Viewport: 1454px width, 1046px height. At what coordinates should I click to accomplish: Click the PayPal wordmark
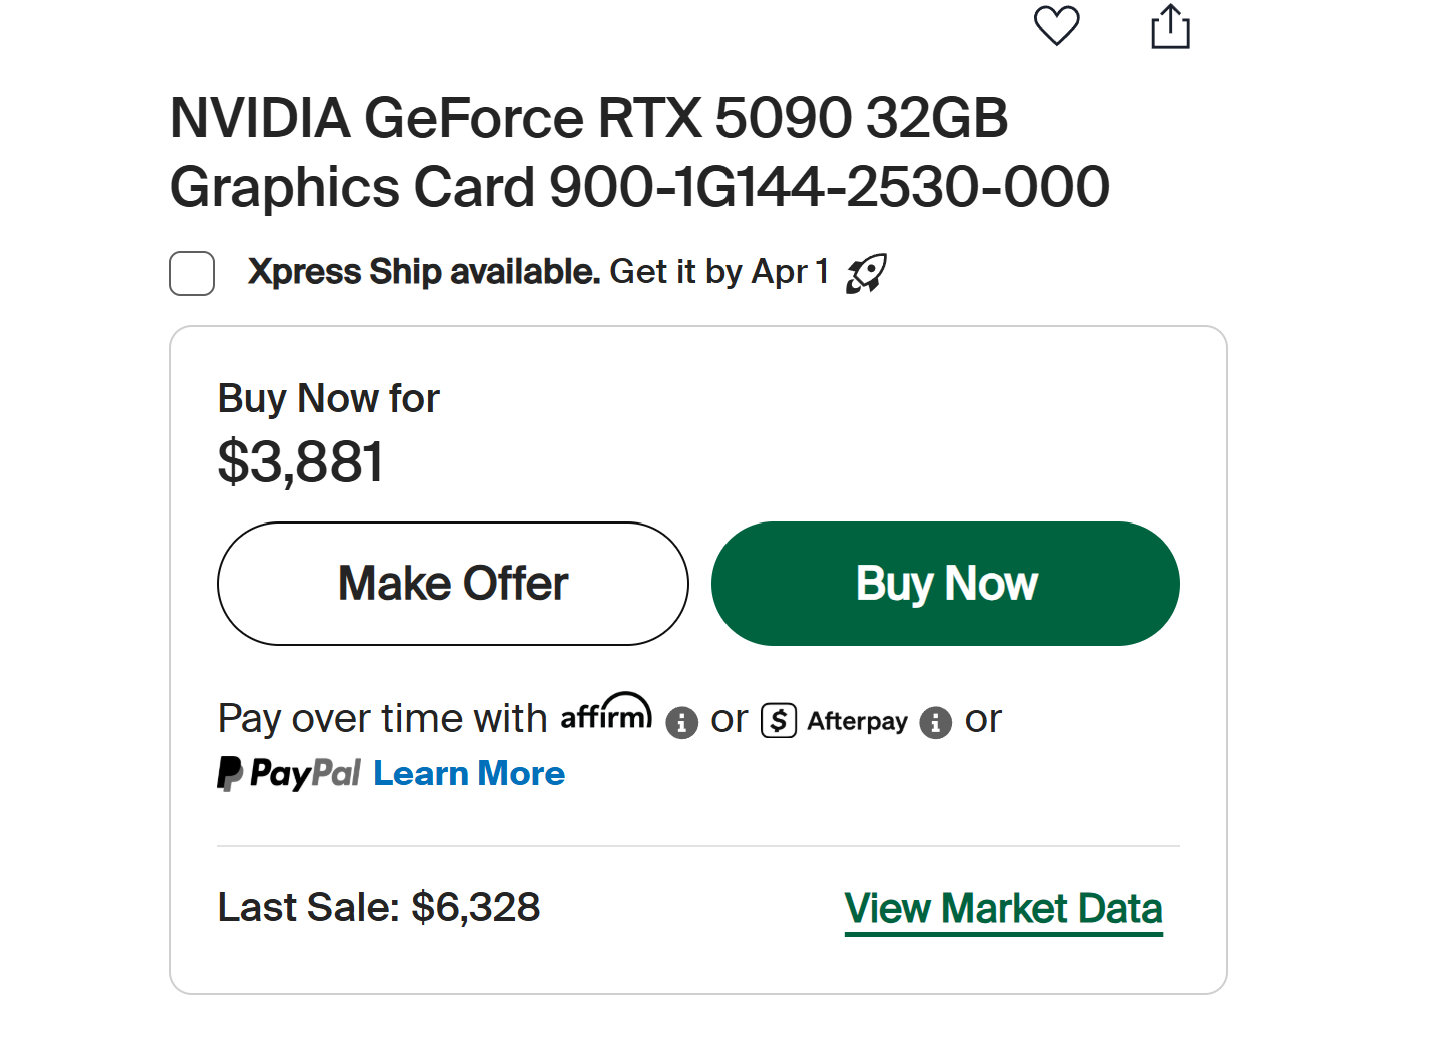click(305, 774)
